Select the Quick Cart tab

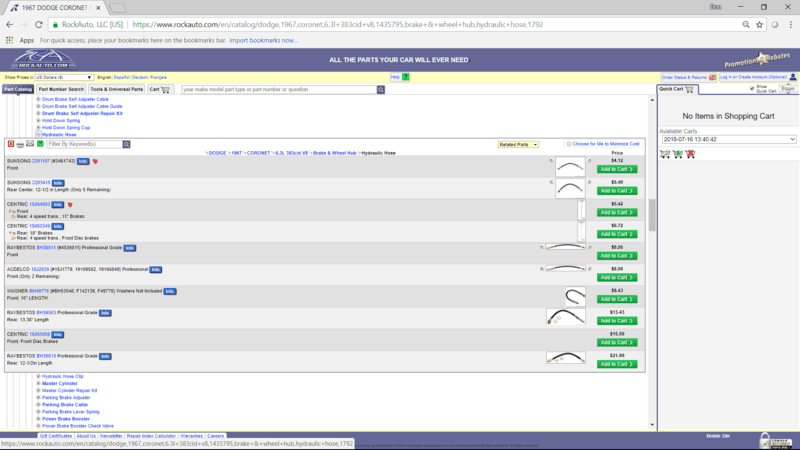(x=677, y=89)
